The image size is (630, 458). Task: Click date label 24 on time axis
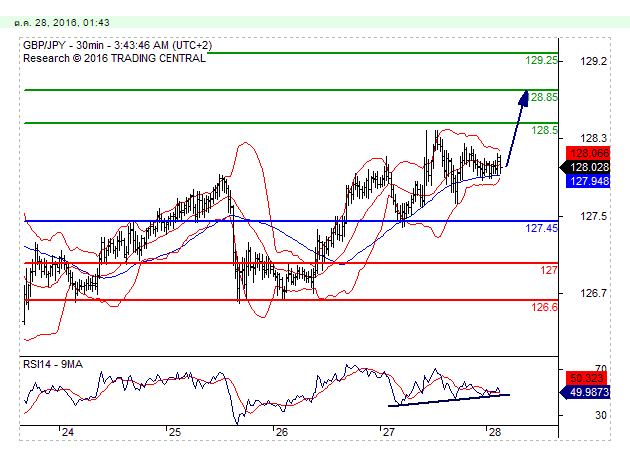pos(68,432)
